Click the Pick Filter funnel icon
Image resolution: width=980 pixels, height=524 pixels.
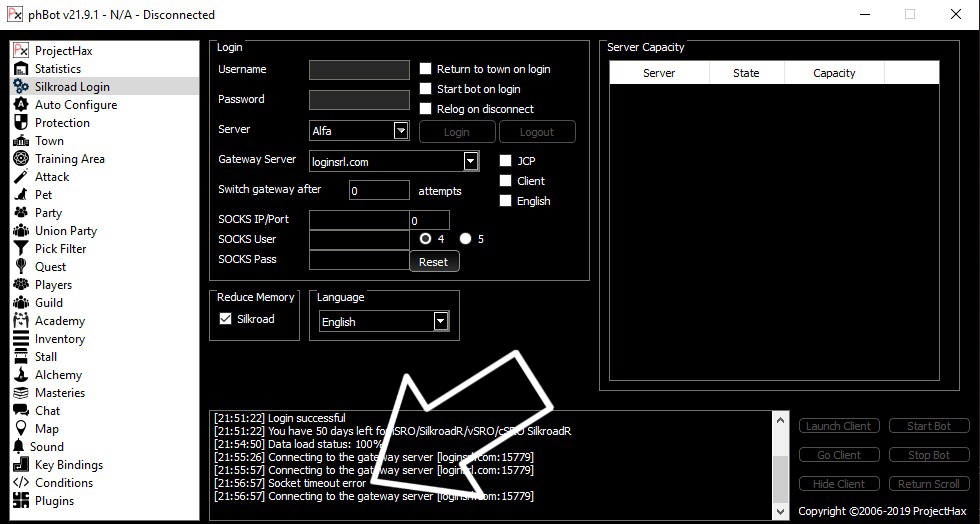tap(21, 249)
